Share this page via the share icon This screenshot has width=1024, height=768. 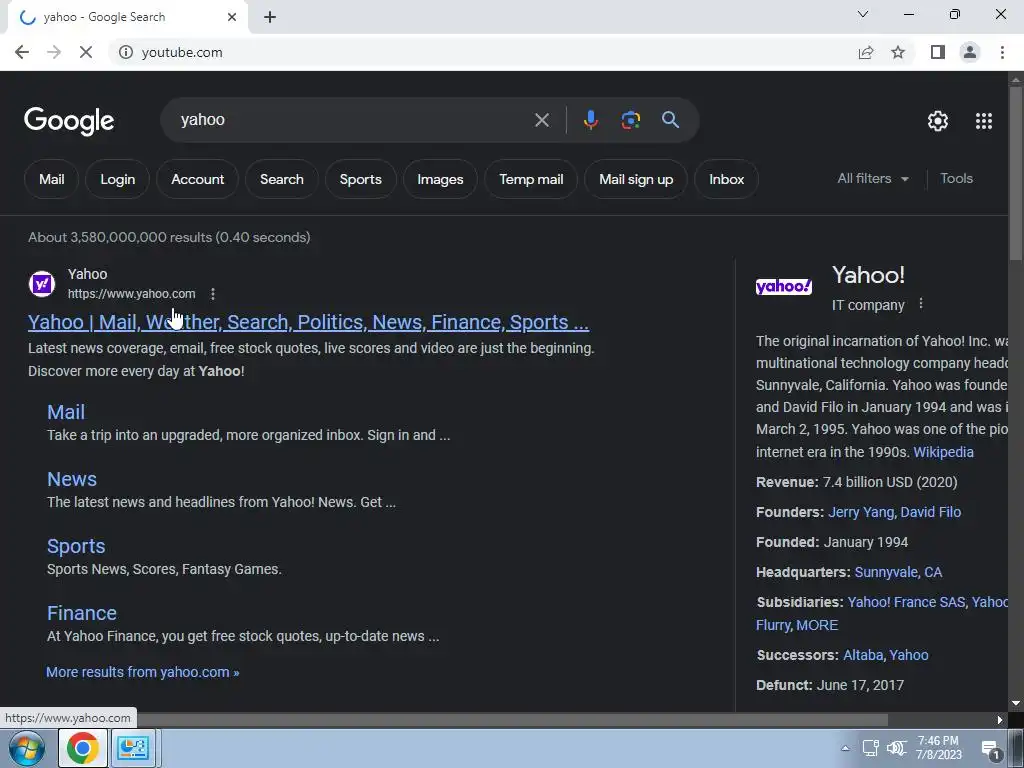(866, 52)
